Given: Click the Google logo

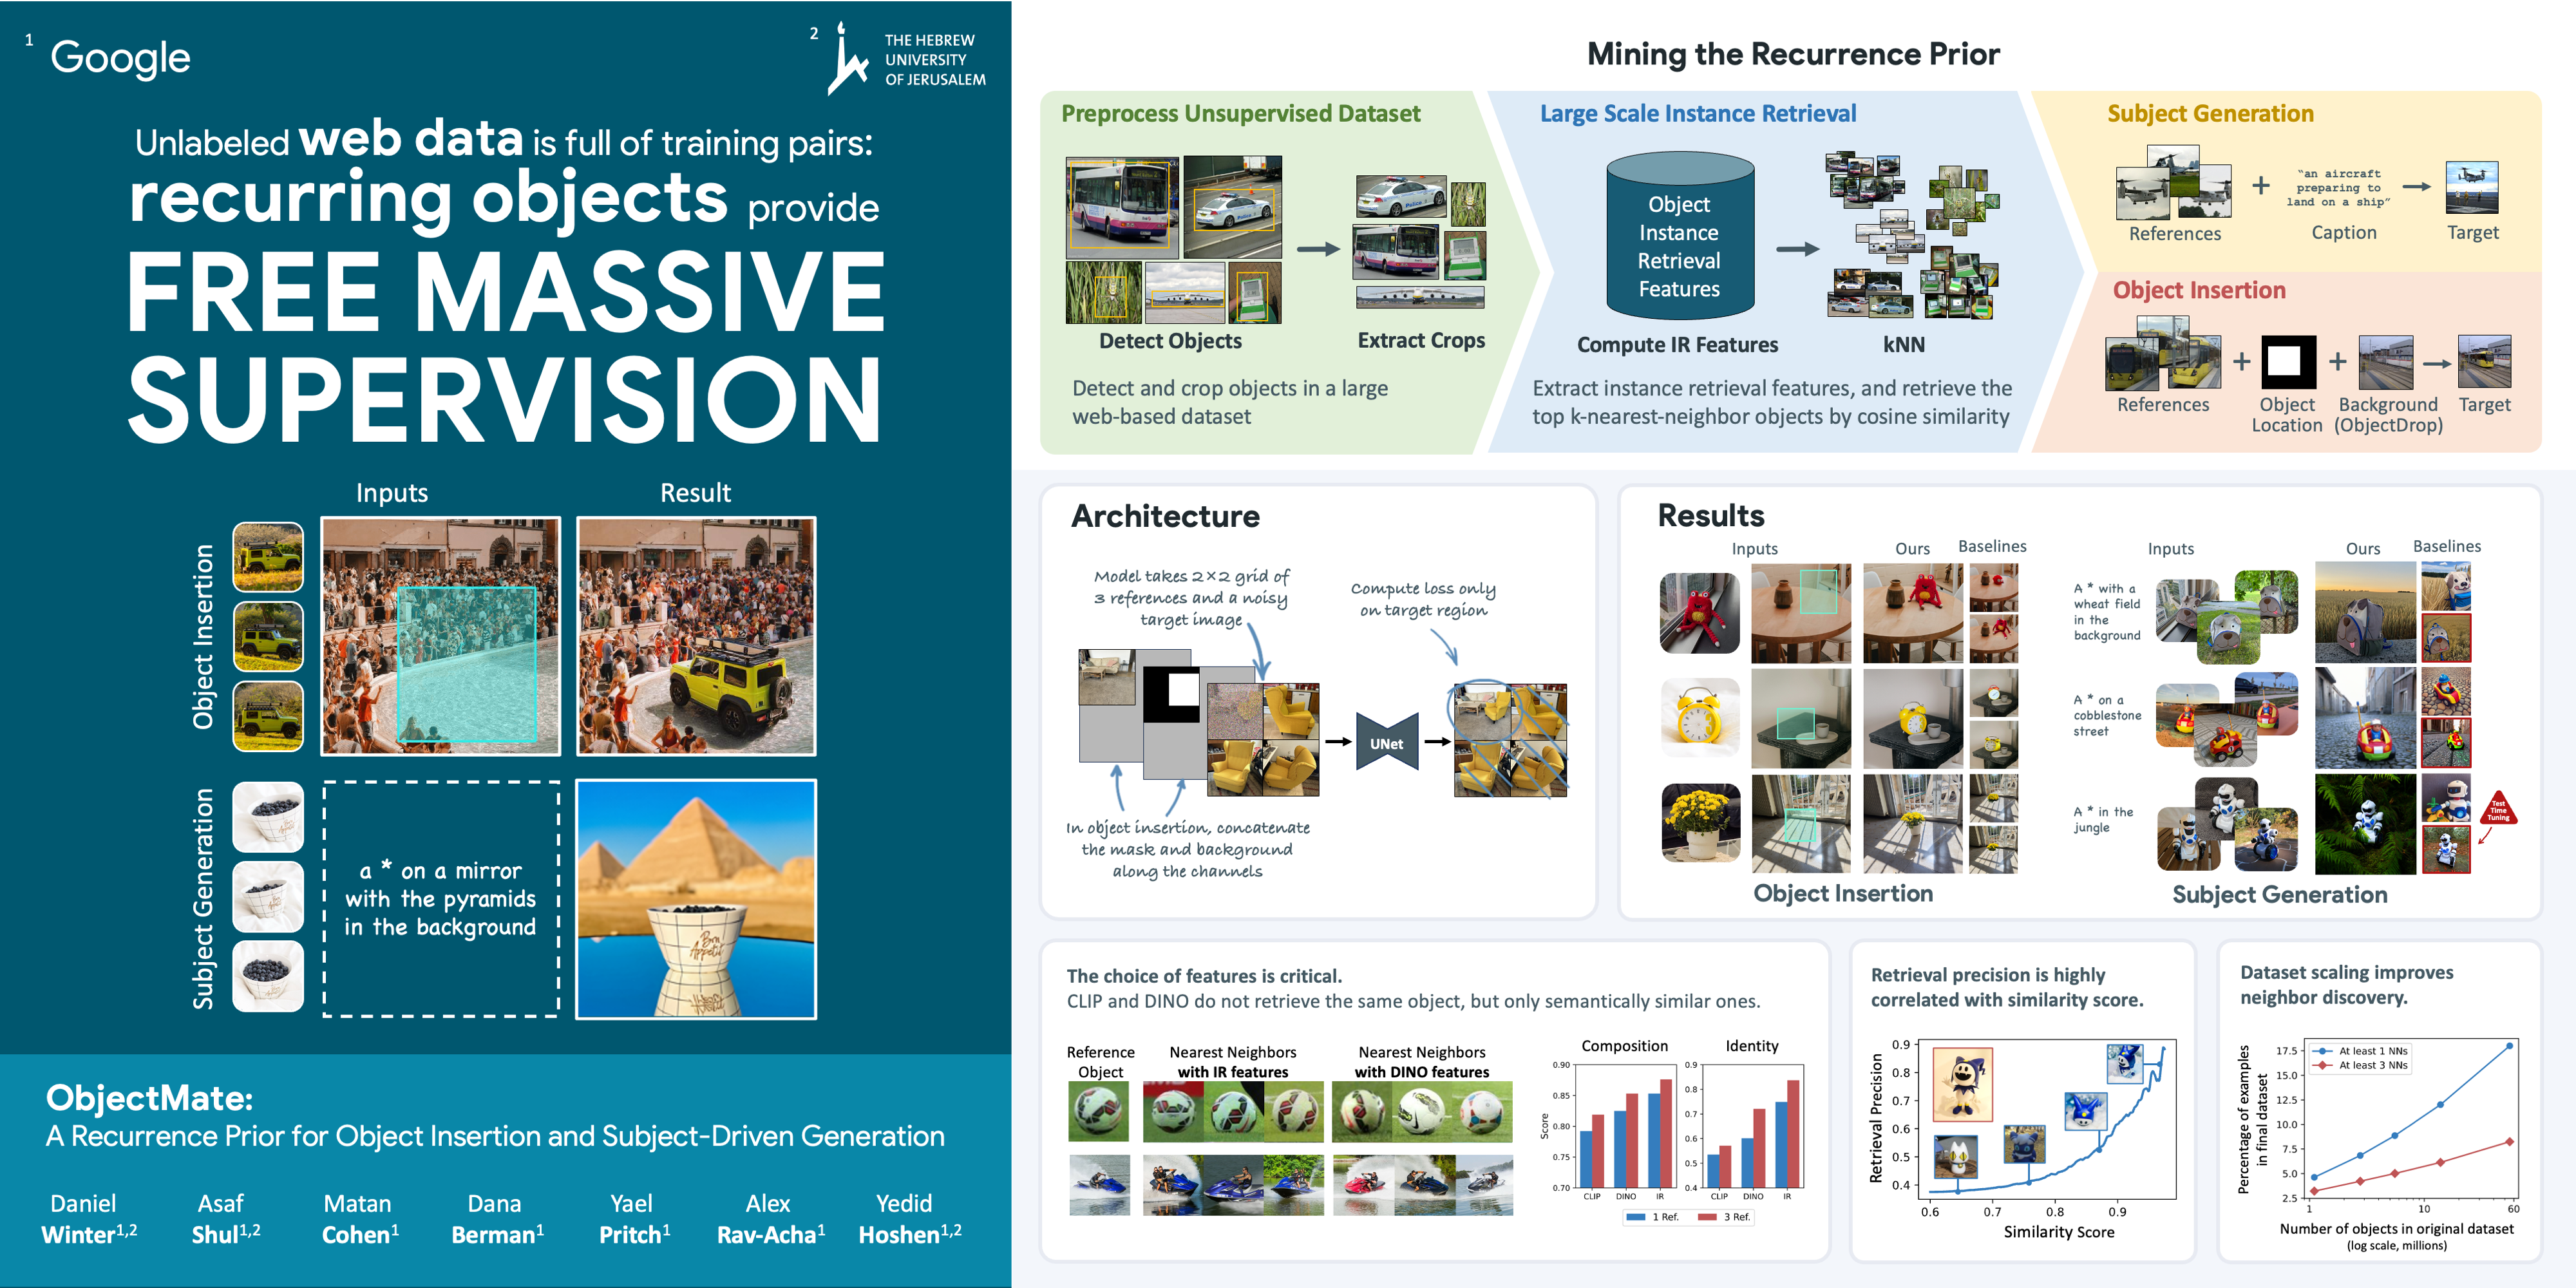Looking at the screenshot, I should coord(120,58).
